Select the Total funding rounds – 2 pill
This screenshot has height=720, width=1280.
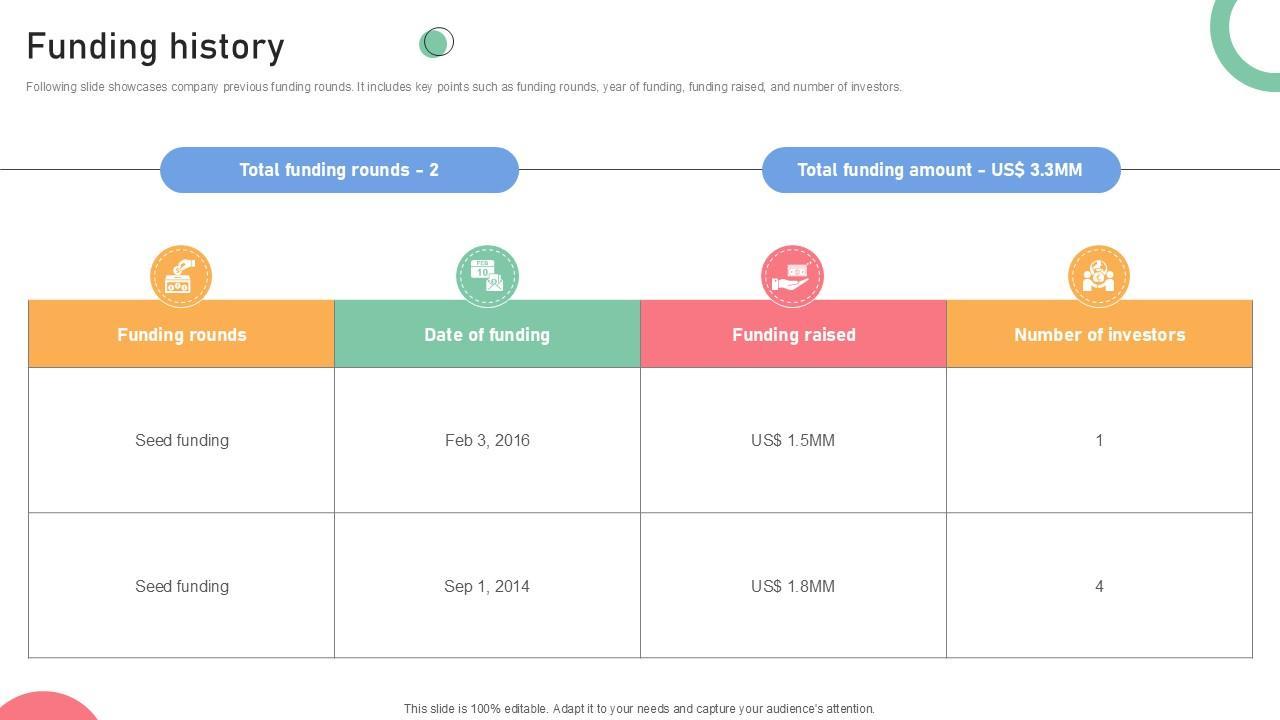339,170
